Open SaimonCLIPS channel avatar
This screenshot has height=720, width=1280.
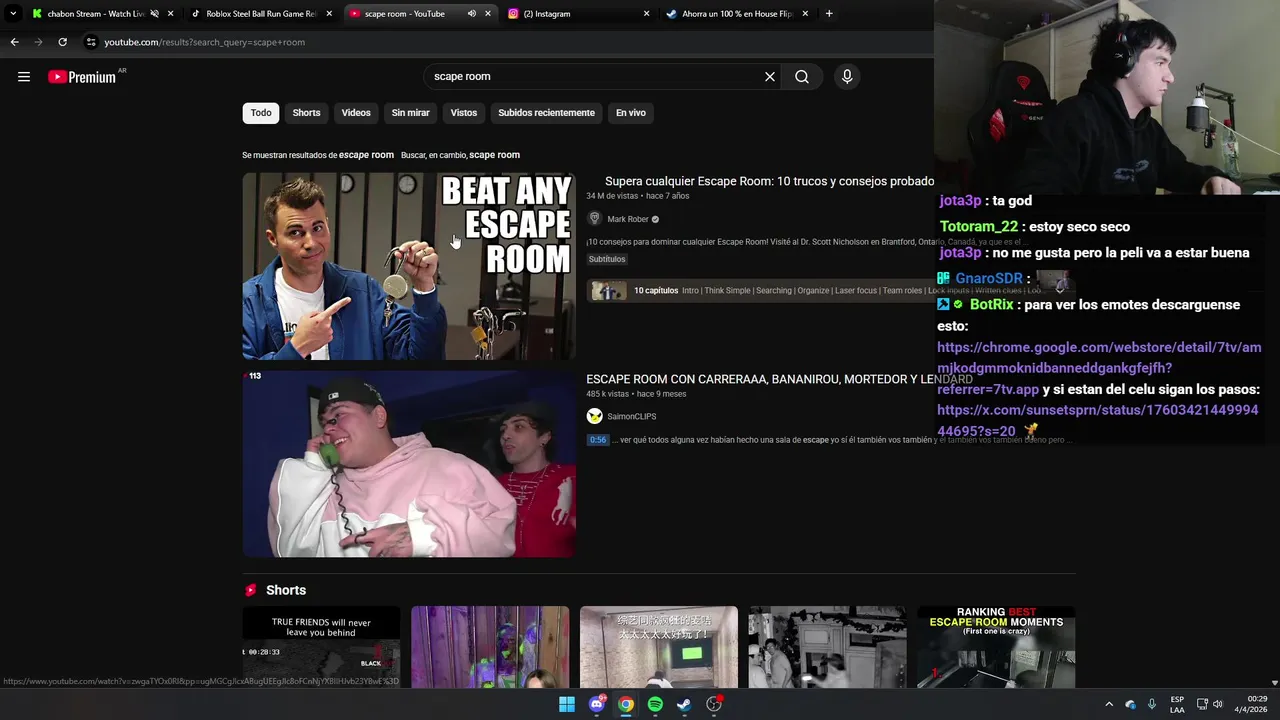pyautogui.click(x=594, y=416)
